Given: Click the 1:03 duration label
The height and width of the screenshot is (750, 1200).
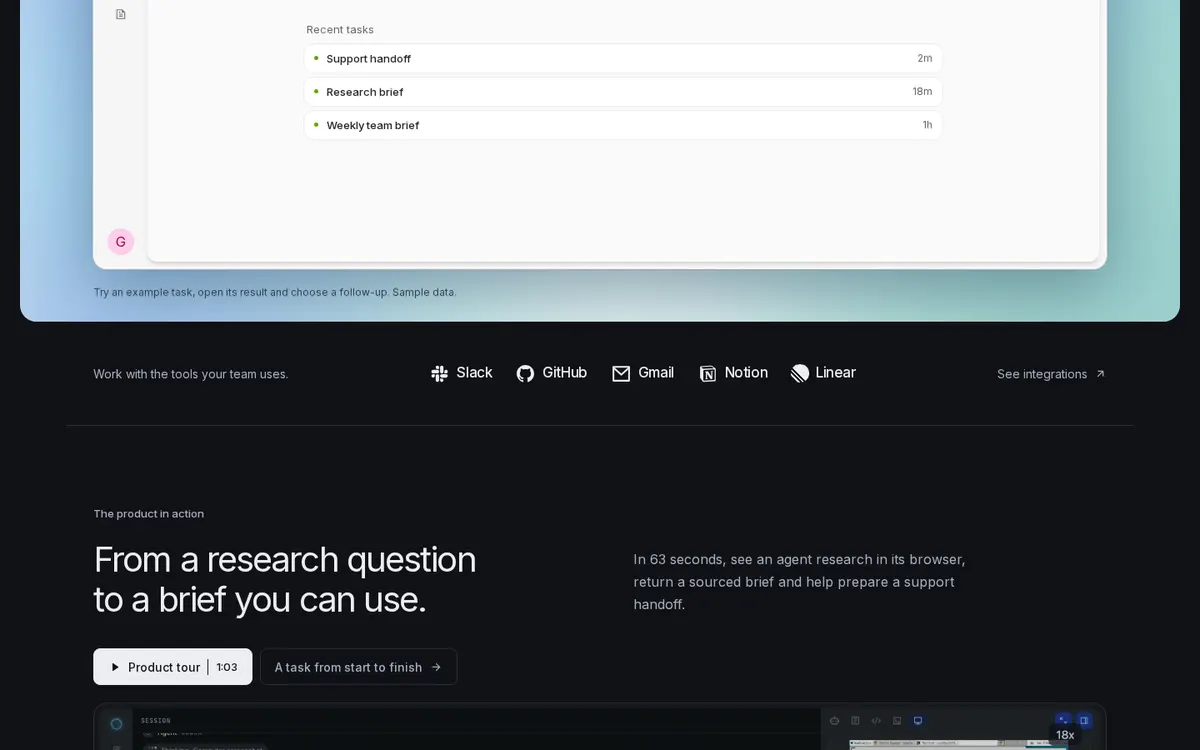Looking at the screenshot, I should click(x=227, y=667).
